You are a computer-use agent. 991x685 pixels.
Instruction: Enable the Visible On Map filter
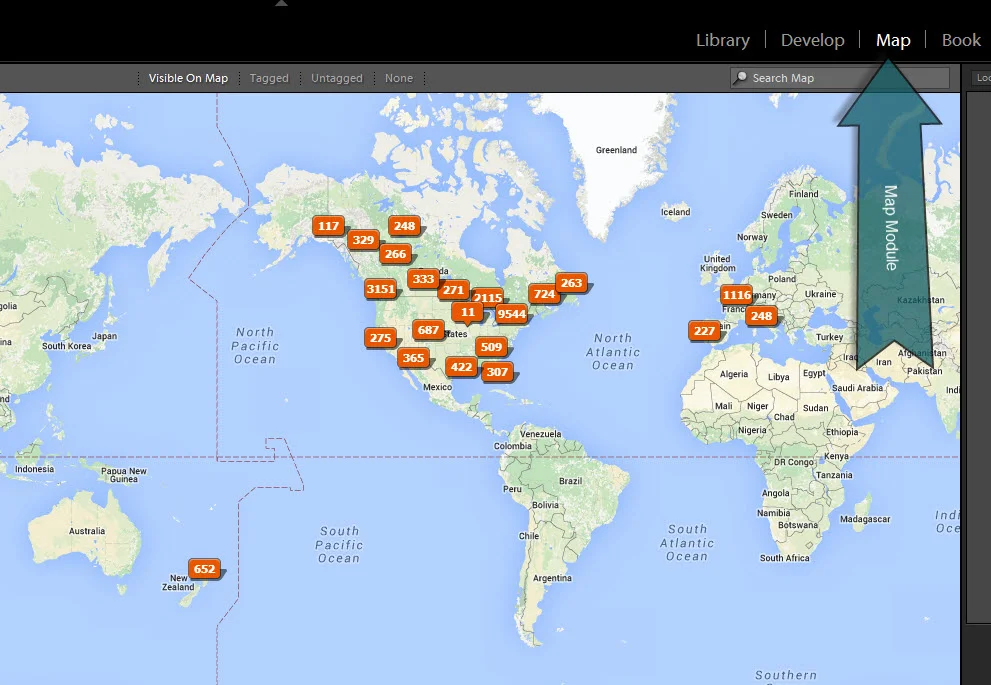click(188, 78)
